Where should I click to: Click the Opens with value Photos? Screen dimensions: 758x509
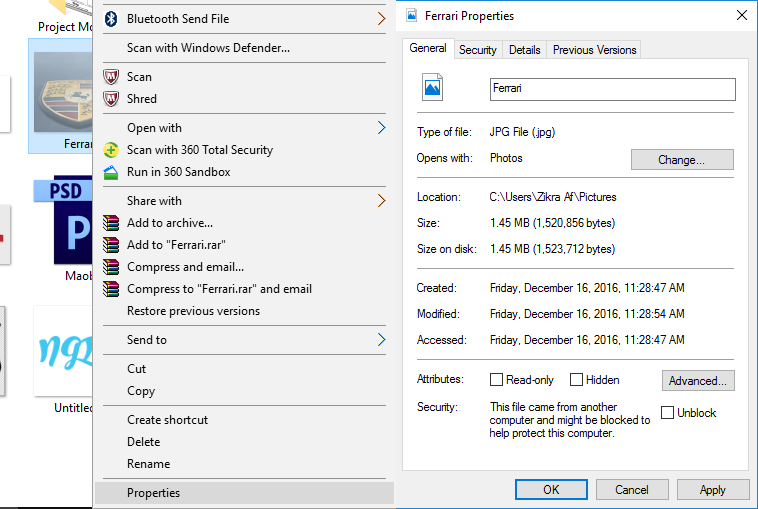pos(506,158)
